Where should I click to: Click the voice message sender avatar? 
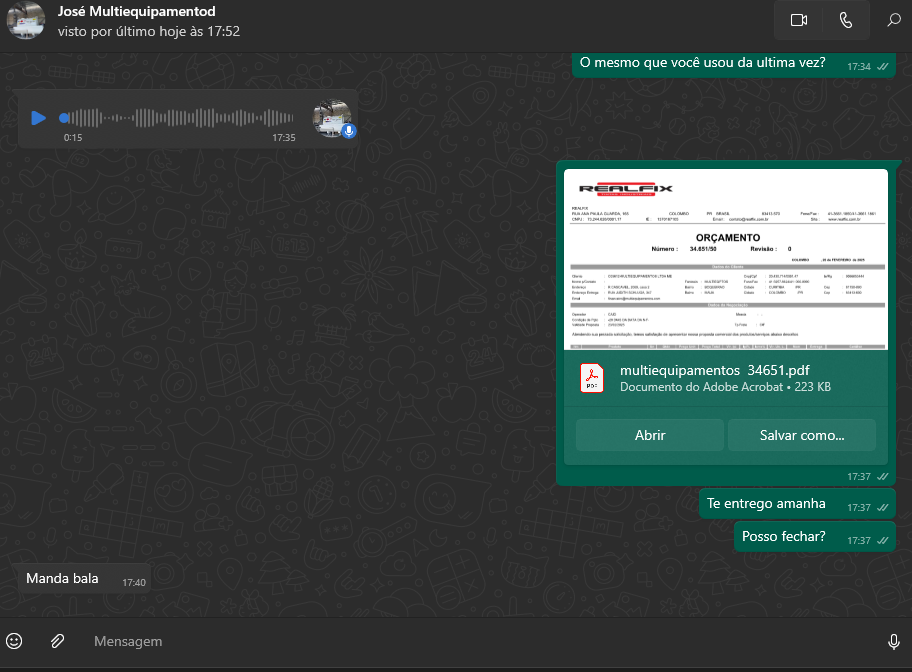tap(331, 118)
